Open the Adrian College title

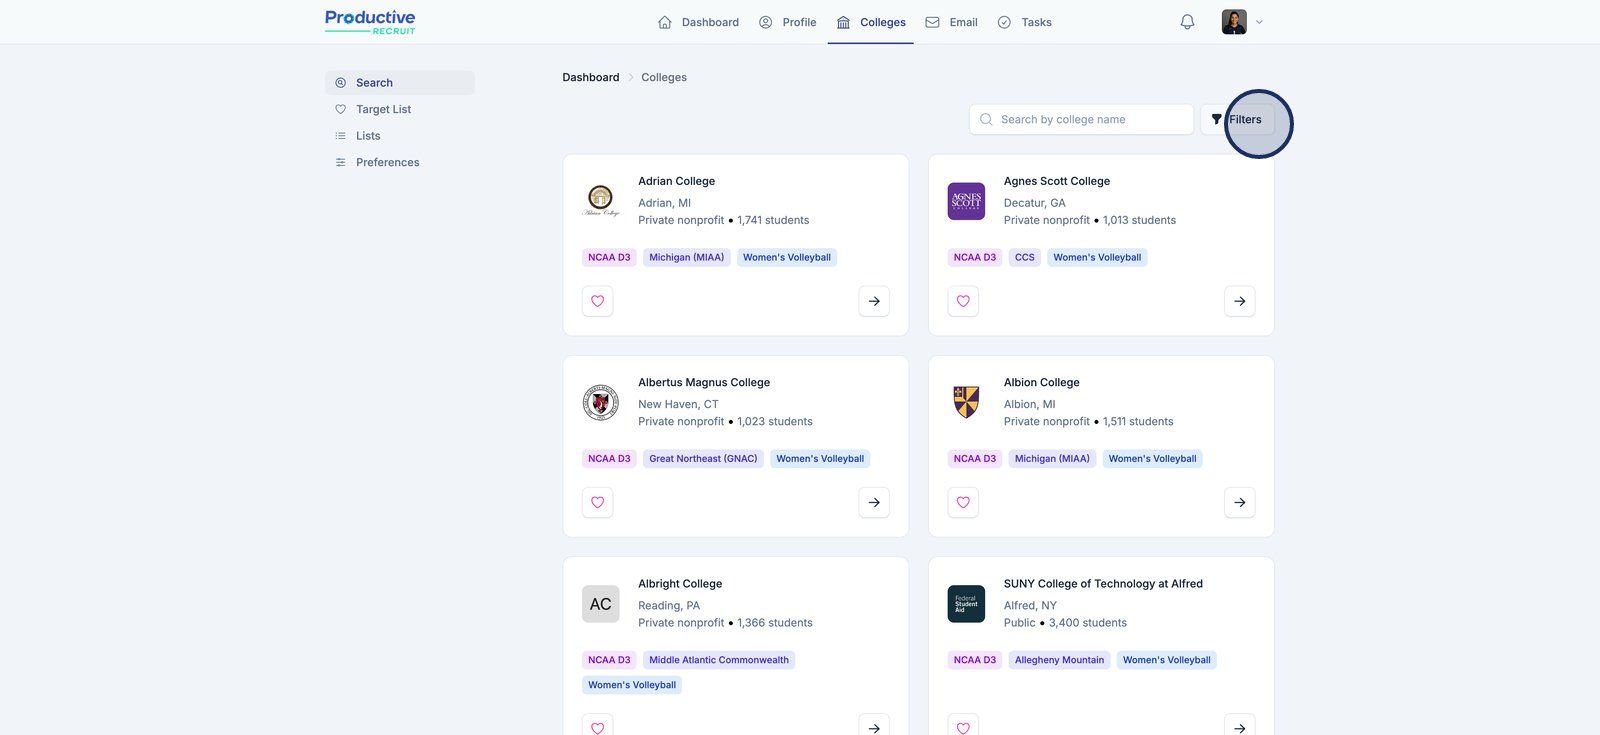pos(677,181)
